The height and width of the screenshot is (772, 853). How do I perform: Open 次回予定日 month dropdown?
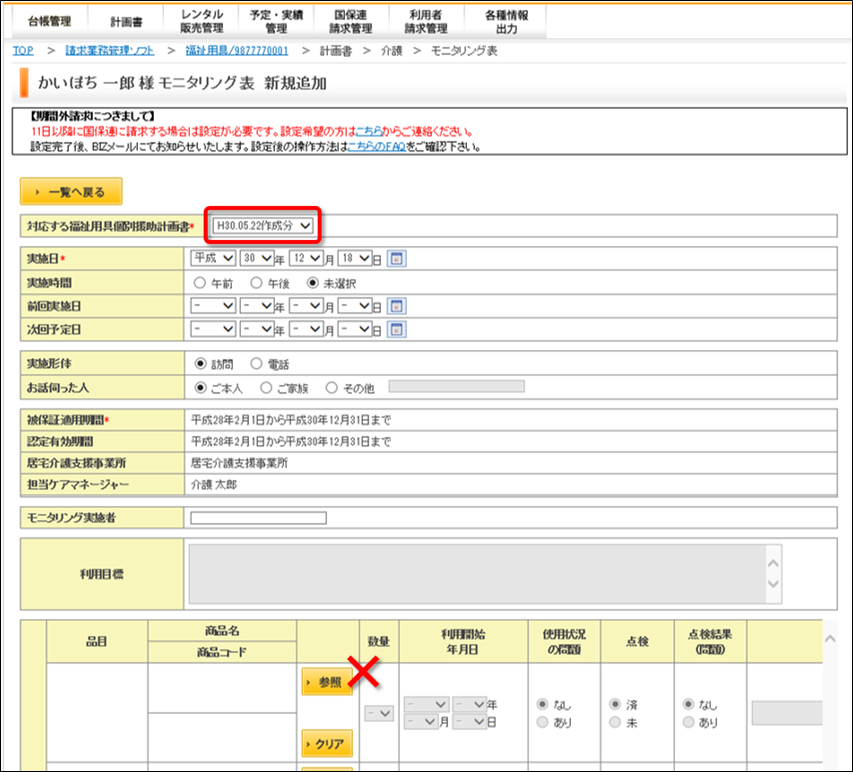pyautogui.click(x=306, y=329)
